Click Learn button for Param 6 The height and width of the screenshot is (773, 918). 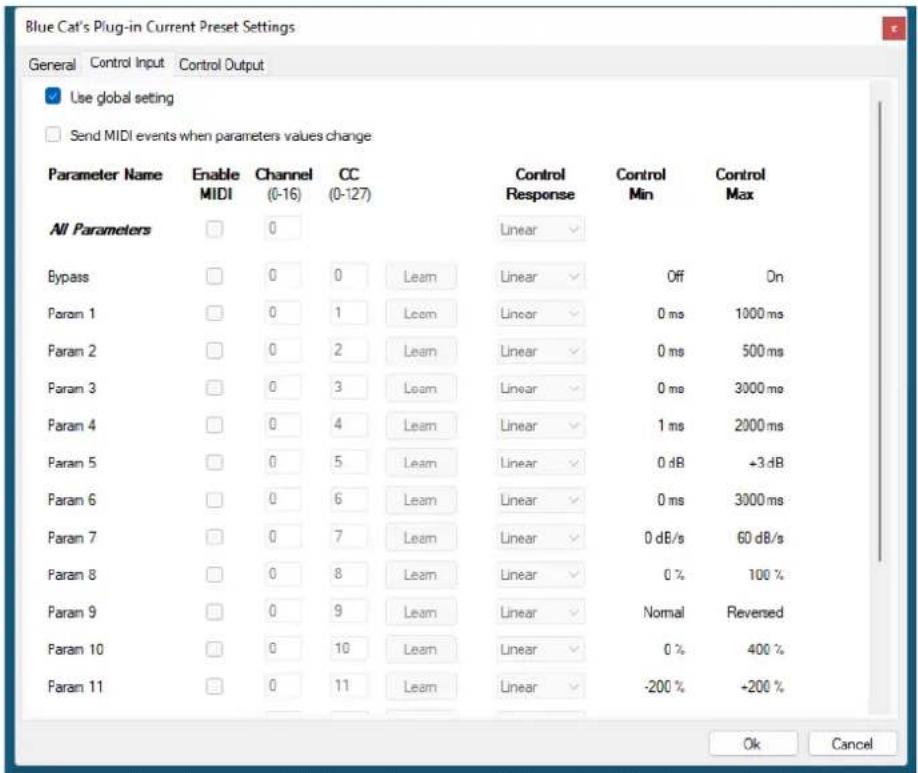(x=421, y=500)
